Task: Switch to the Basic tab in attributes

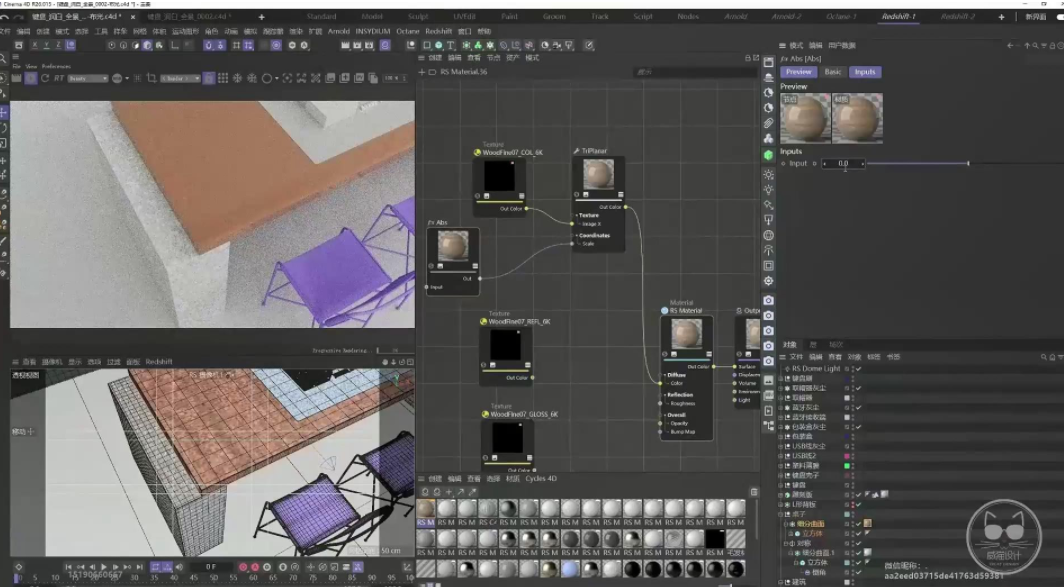Action: (x=833, y=72)
